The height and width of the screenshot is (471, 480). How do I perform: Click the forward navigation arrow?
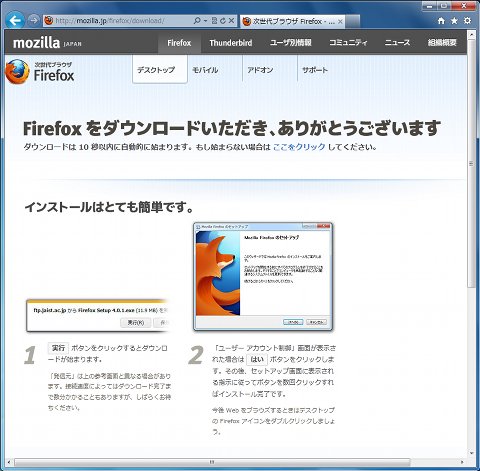[x=33, y=20]
